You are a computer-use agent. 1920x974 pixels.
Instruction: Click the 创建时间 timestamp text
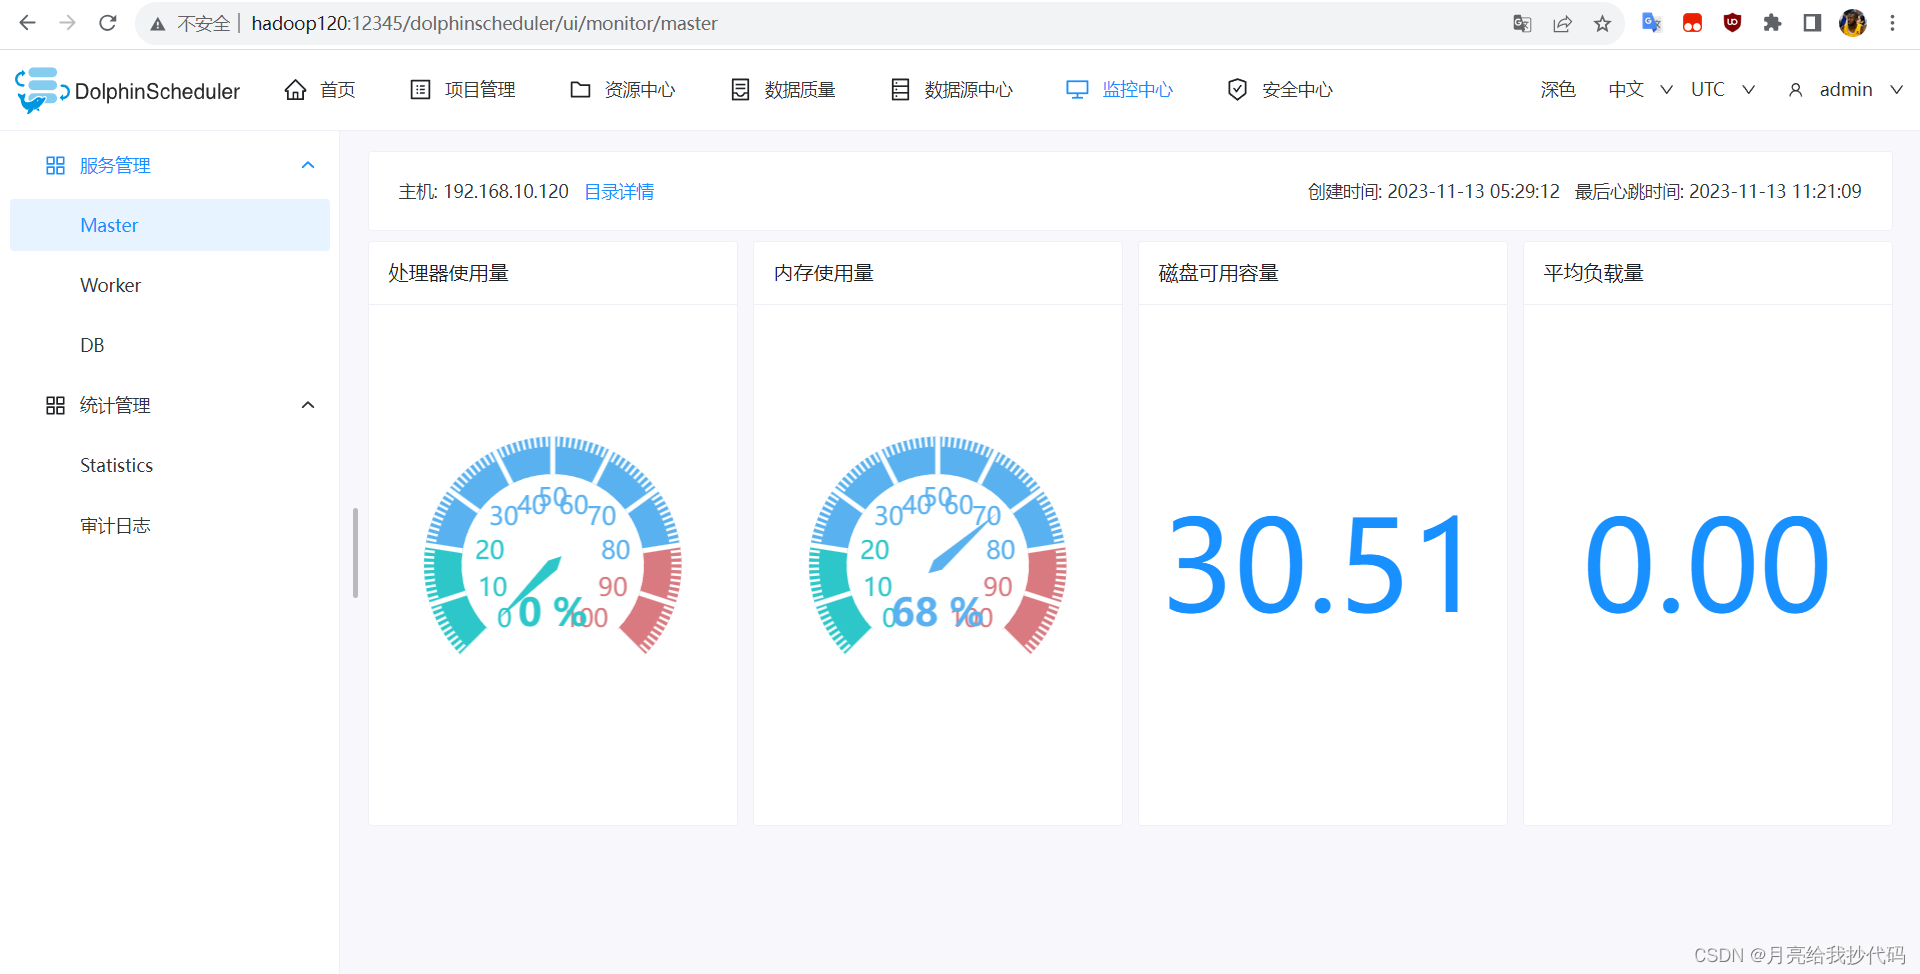tap(1434, 191)
